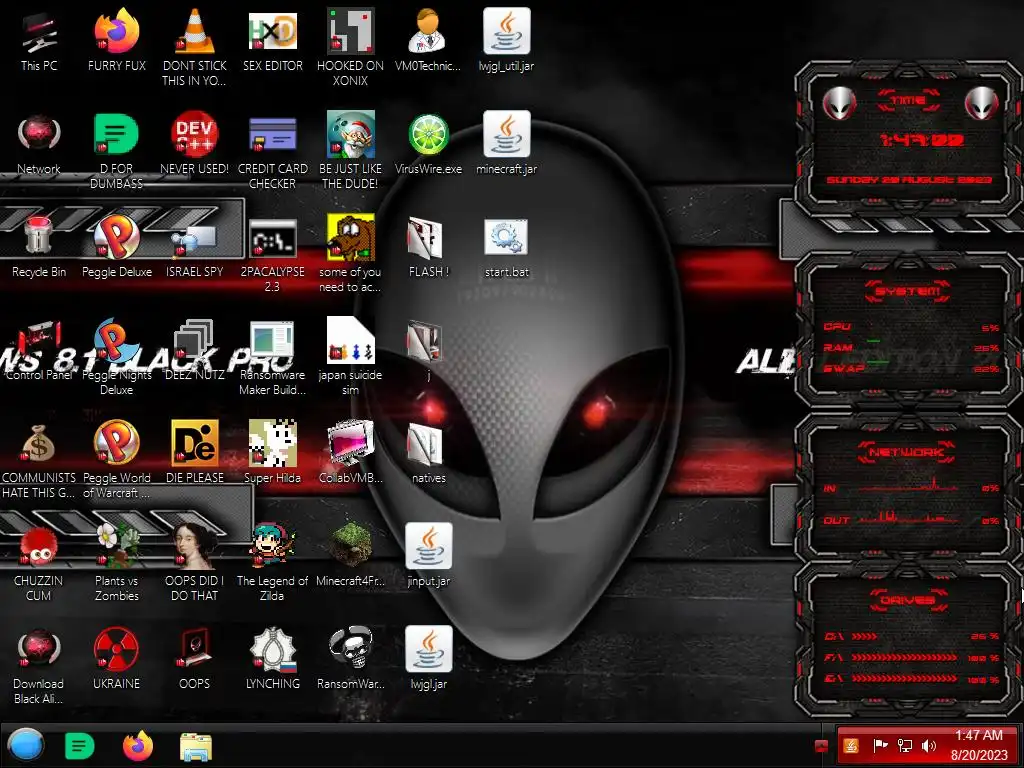
Task: Click the TIME widget clock display
Action: 921,140
